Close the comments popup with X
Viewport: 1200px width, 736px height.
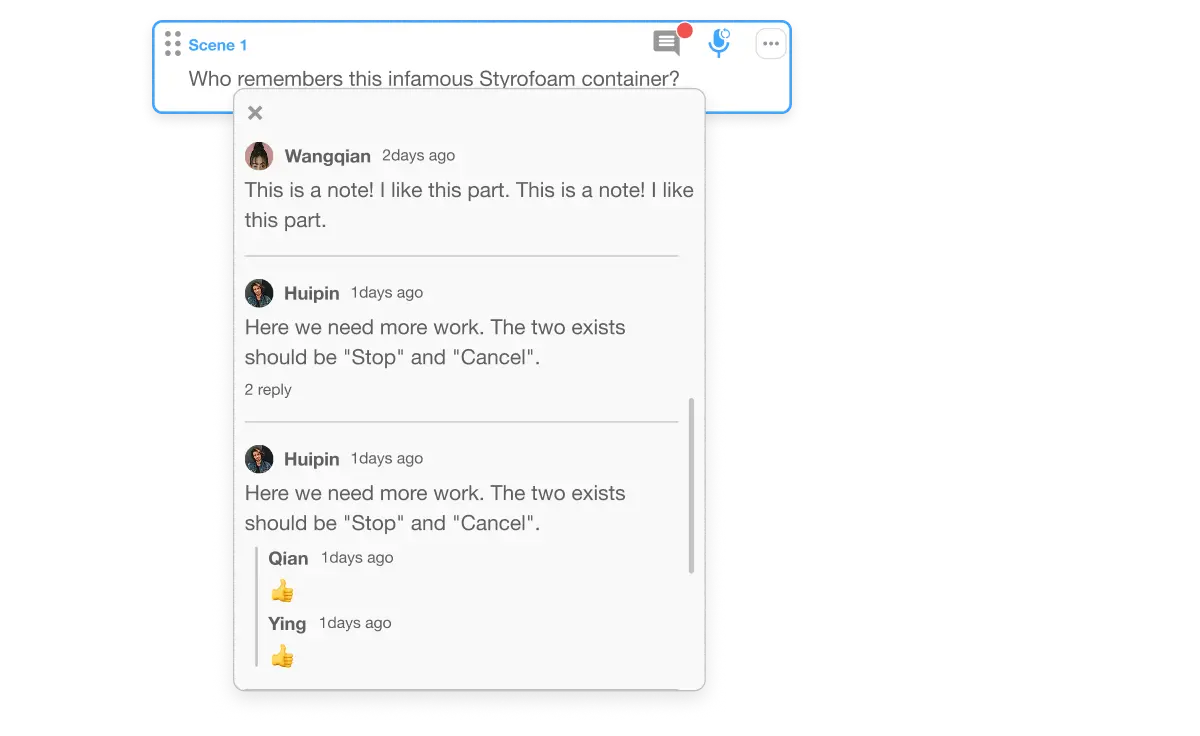coord(255,113)
